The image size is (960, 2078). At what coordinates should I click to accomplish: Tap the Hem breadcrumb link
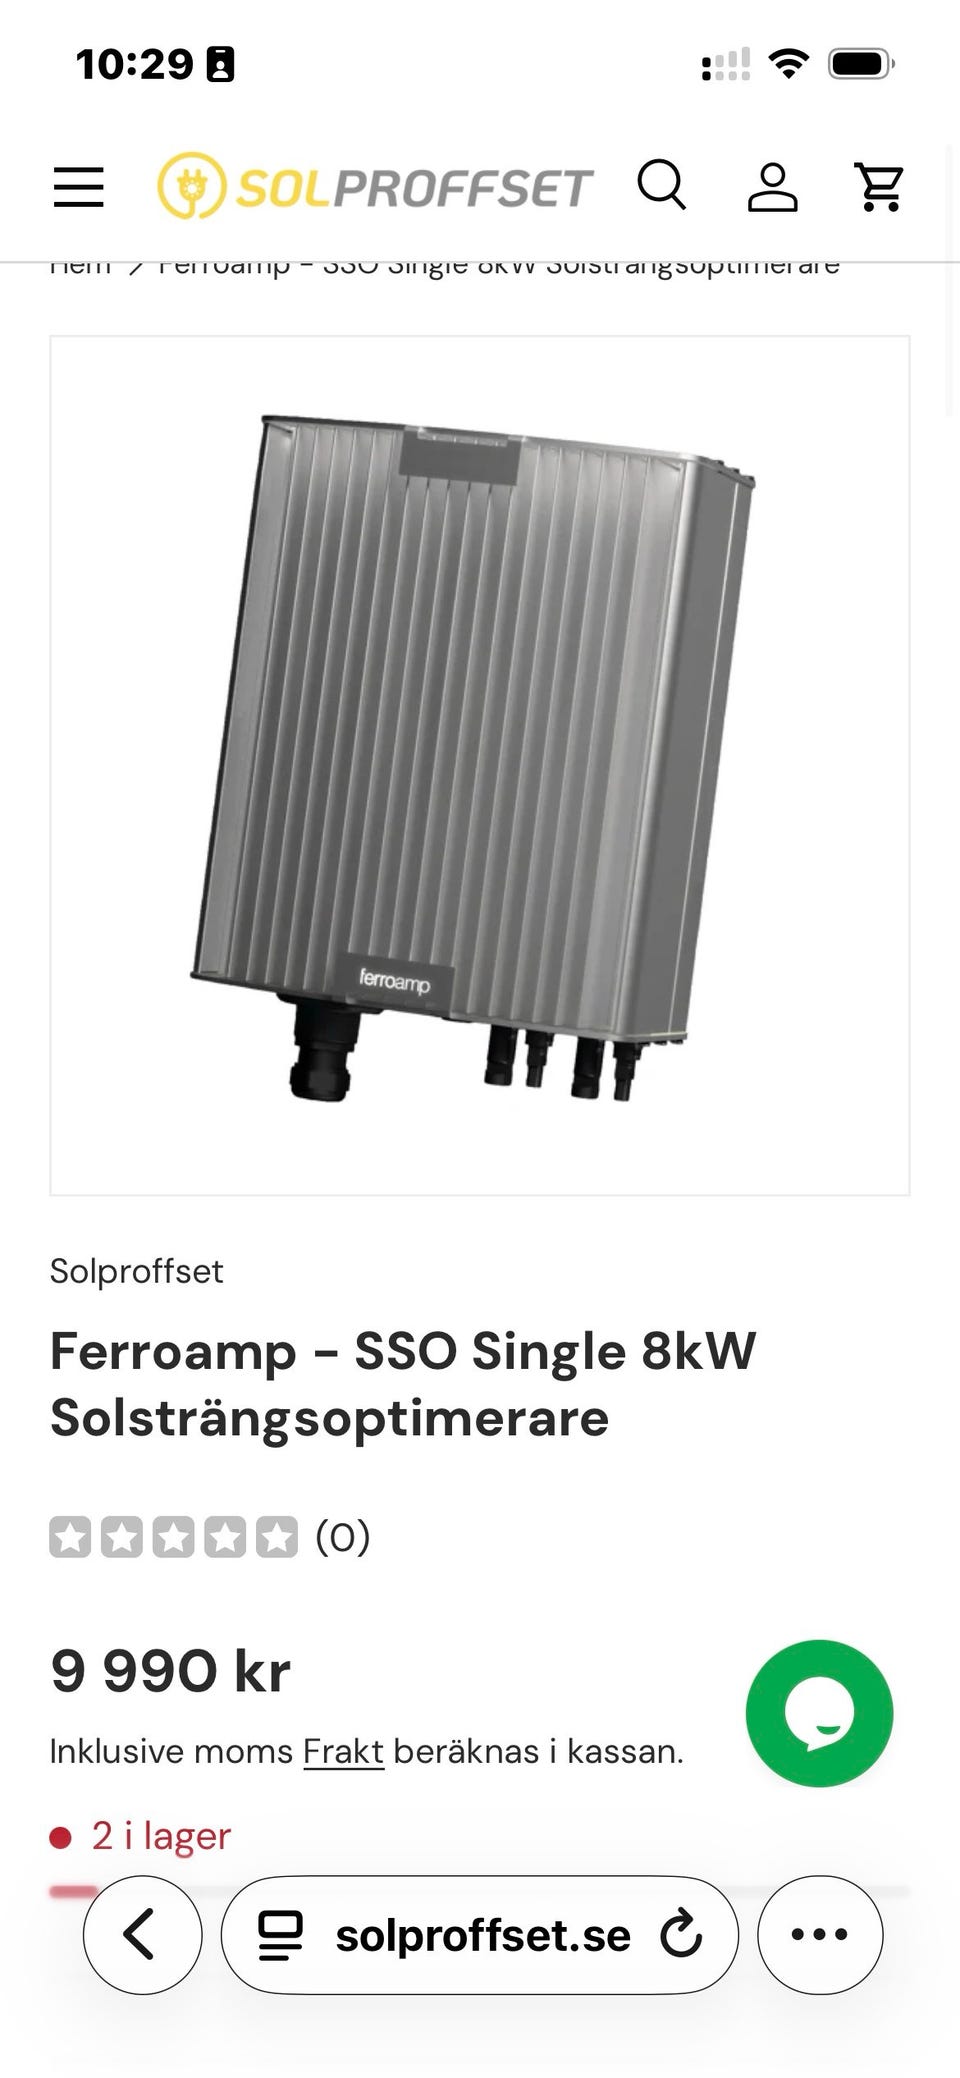(x=80, y=265)
